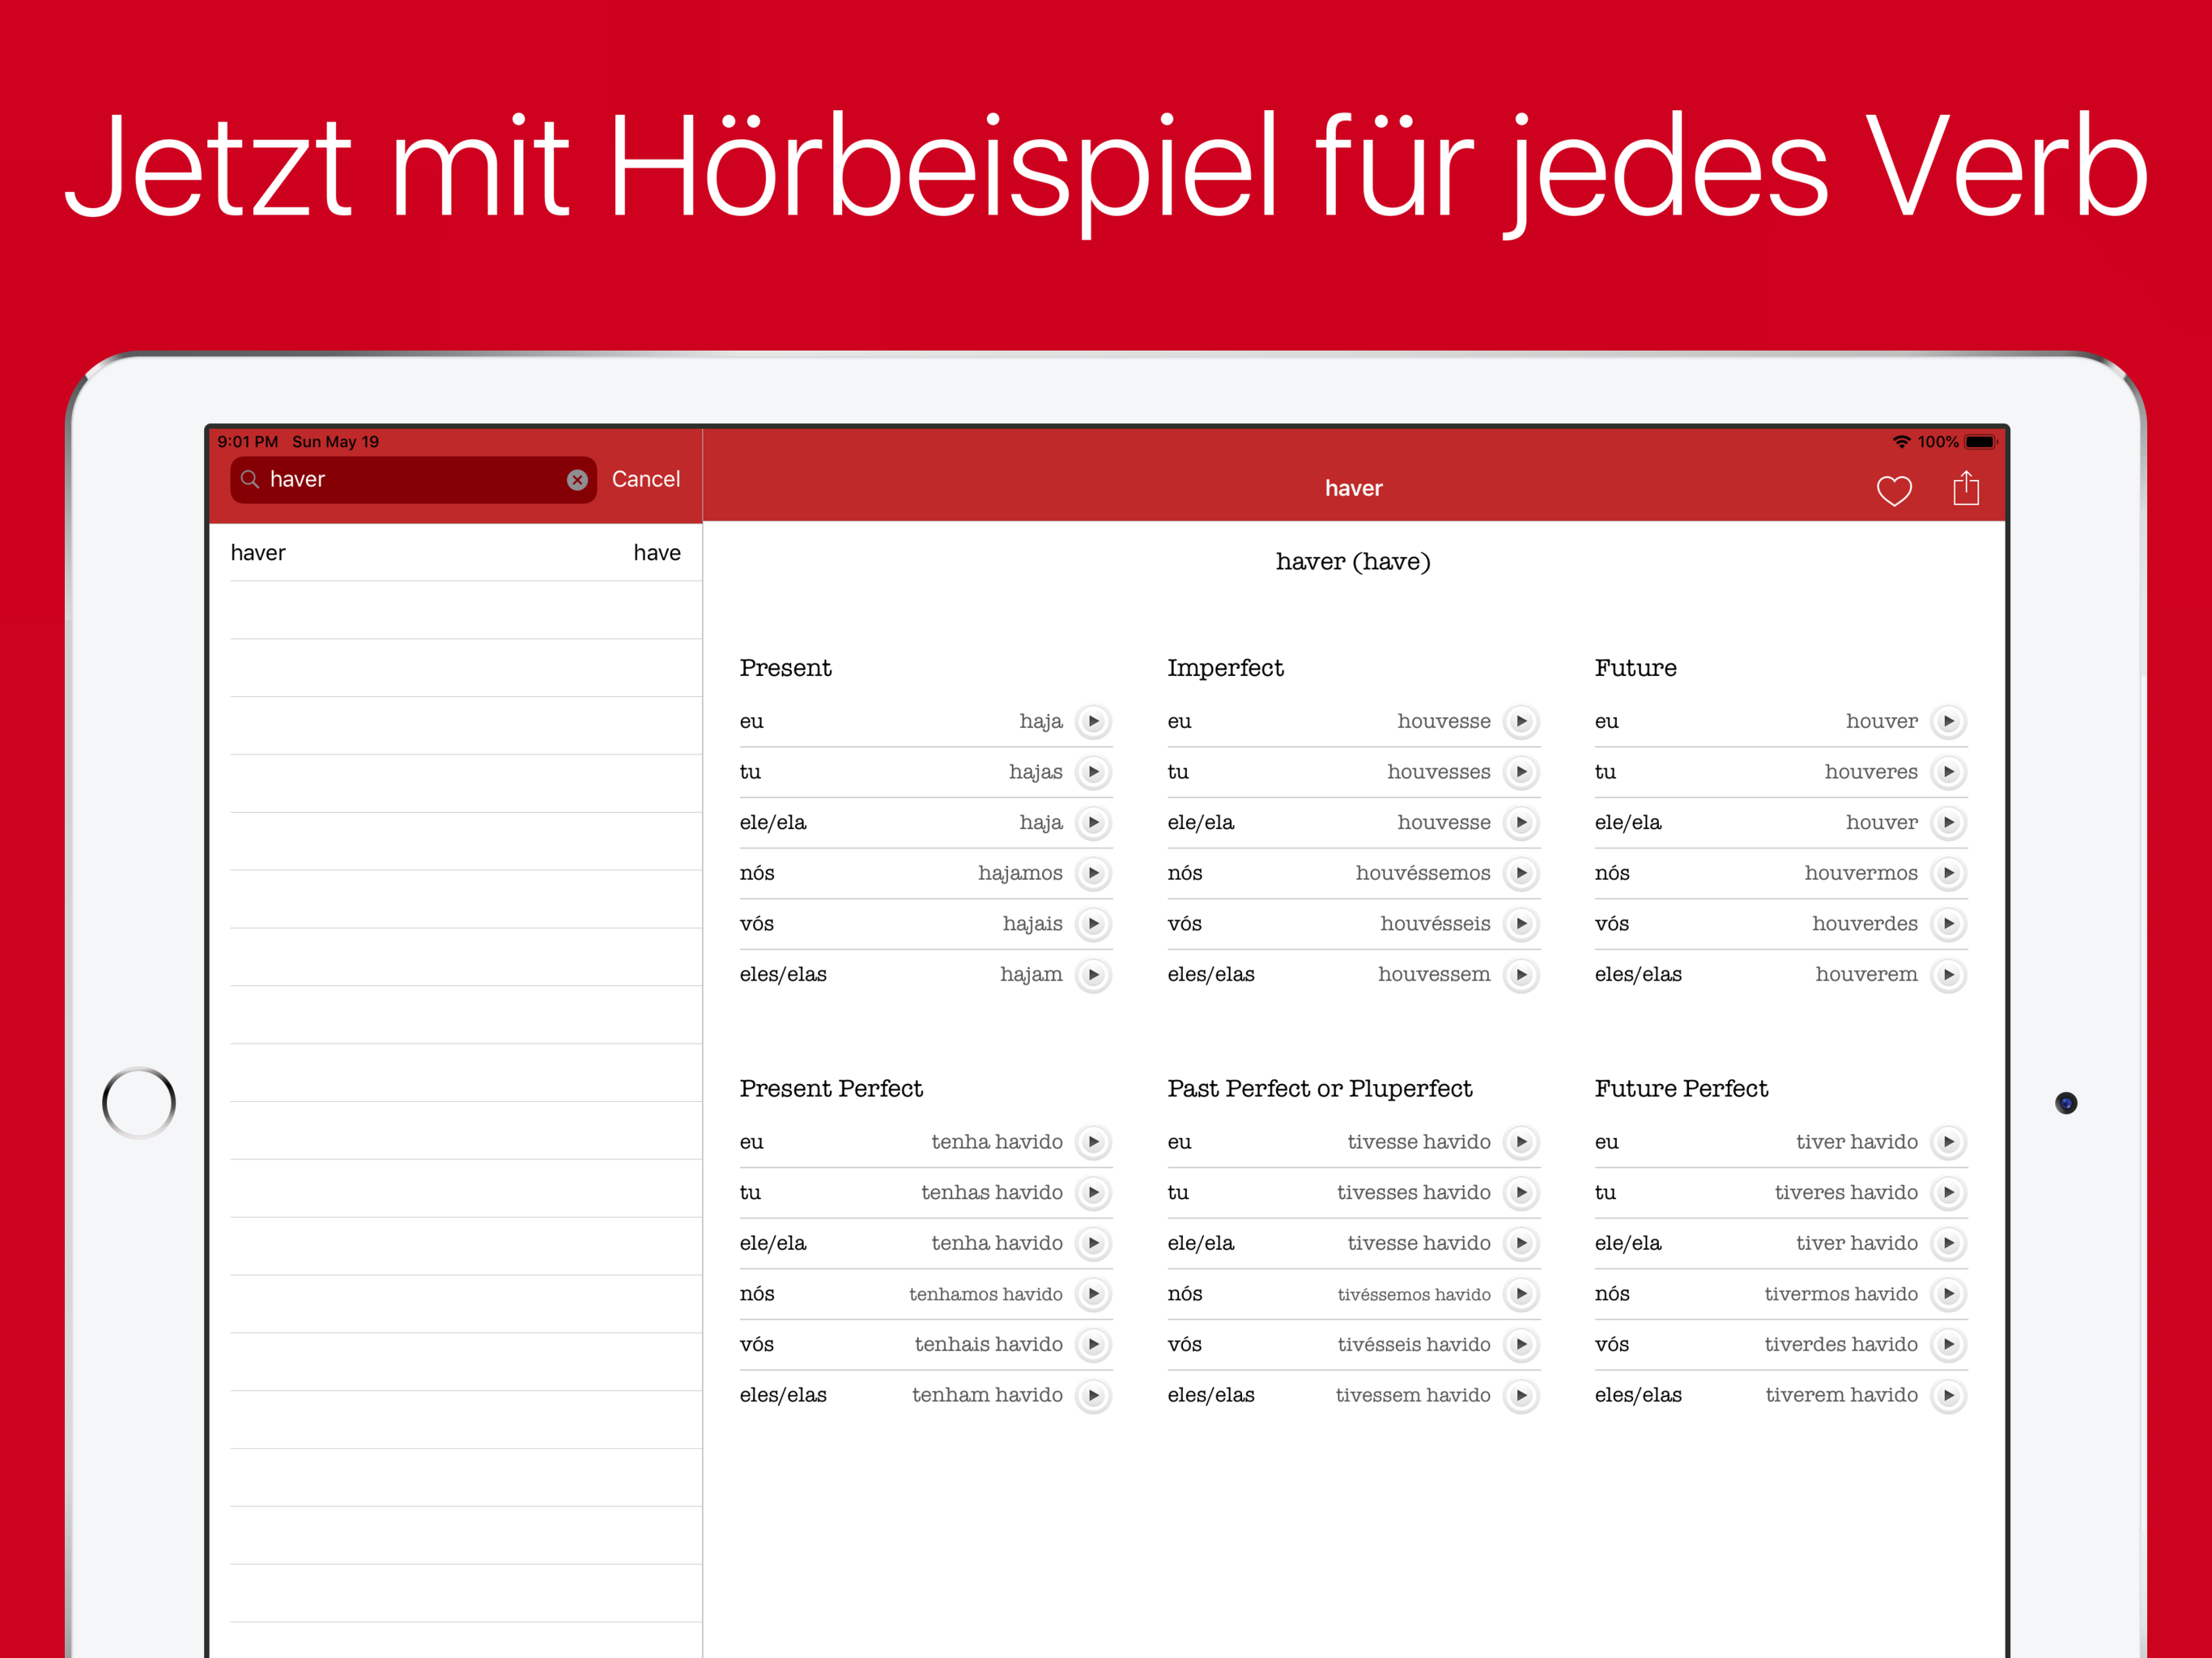Play audio for tiveres havido
The image size is (2212, 1658).
1949,1193
